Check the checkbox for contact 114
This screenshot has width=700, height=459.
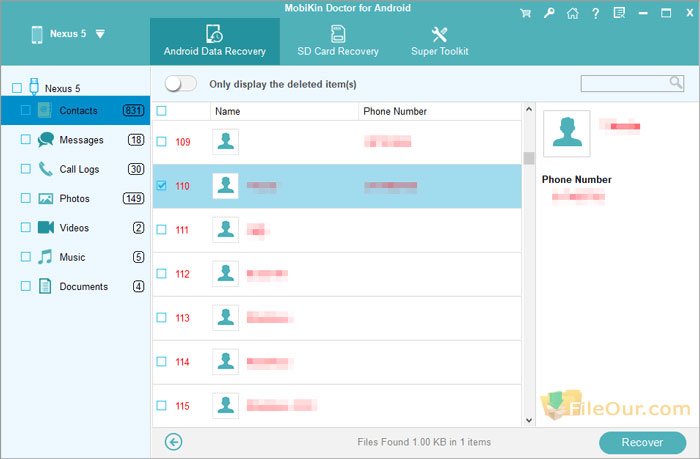[x=161, y=361]
